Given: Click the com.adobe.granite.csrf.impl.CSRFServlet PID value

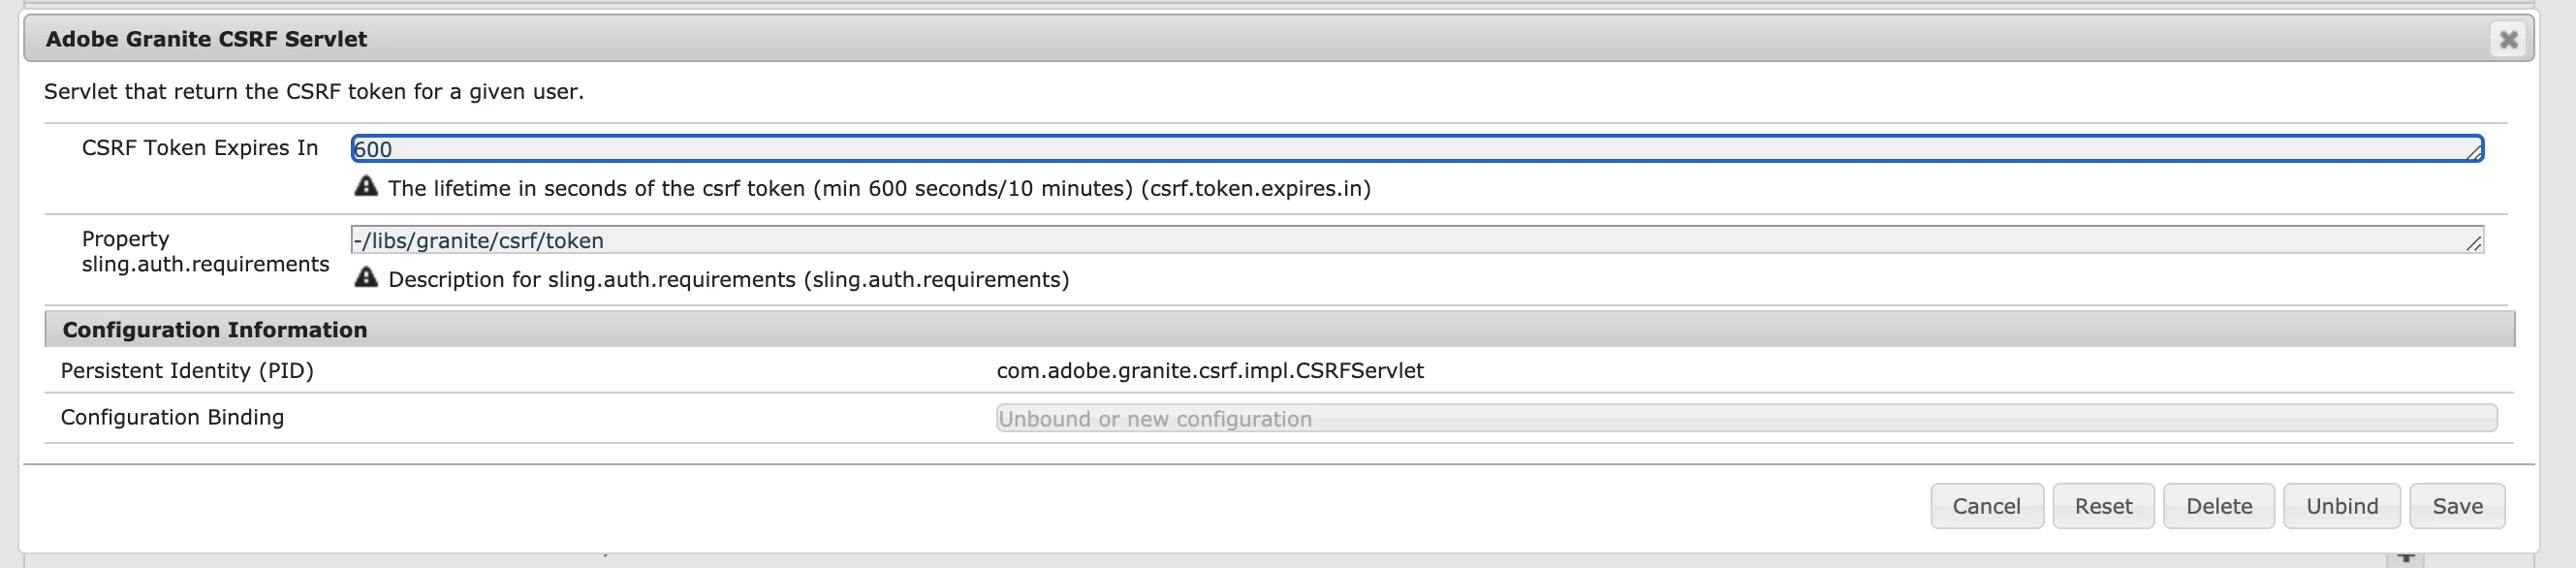Looking at the screenshot, I should click(x=1209, y=371).
